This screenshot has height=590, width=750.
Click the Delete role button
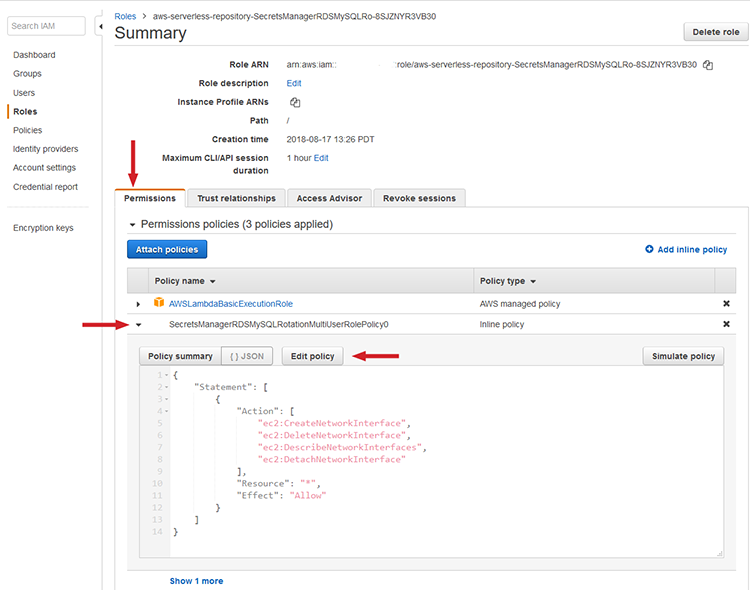pyautogui.click(x=716, y=32)
